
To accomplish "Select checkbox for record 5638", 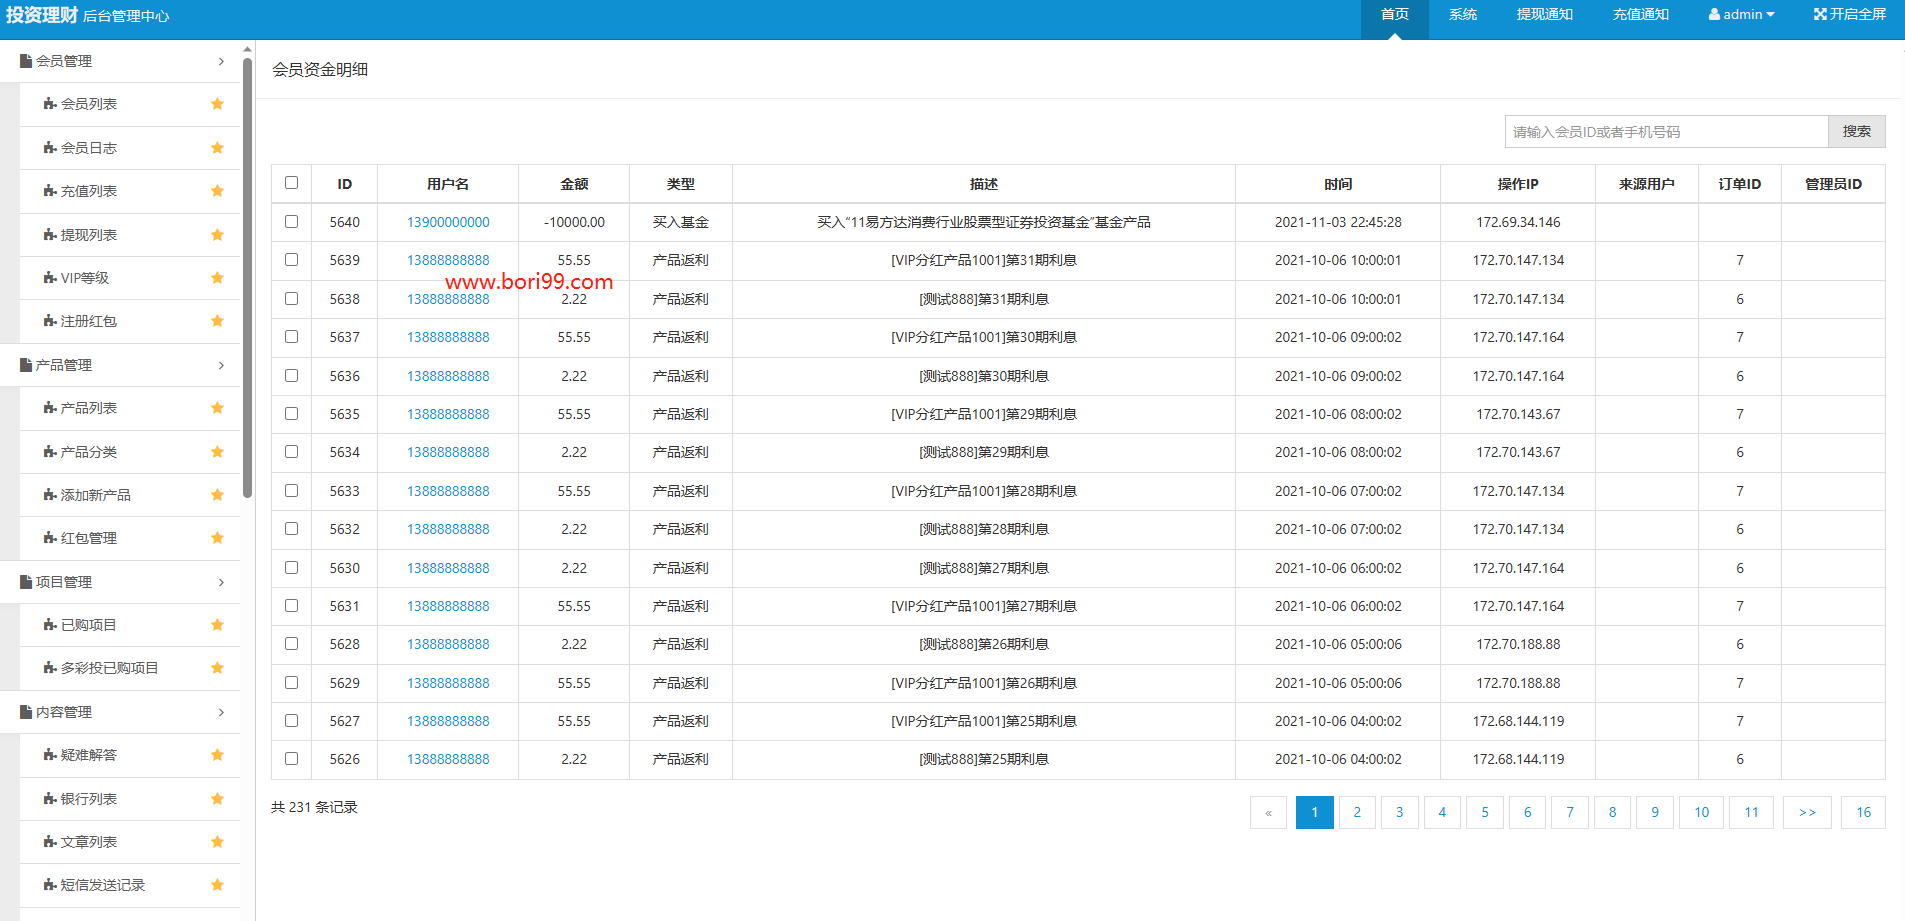I will (x=291, y=299).
